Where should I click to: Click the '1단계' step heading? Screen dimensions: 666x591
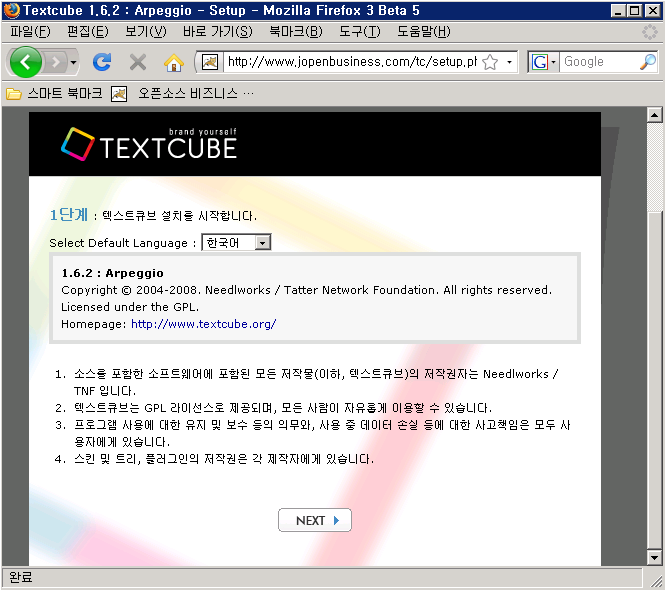coord(69,215)
